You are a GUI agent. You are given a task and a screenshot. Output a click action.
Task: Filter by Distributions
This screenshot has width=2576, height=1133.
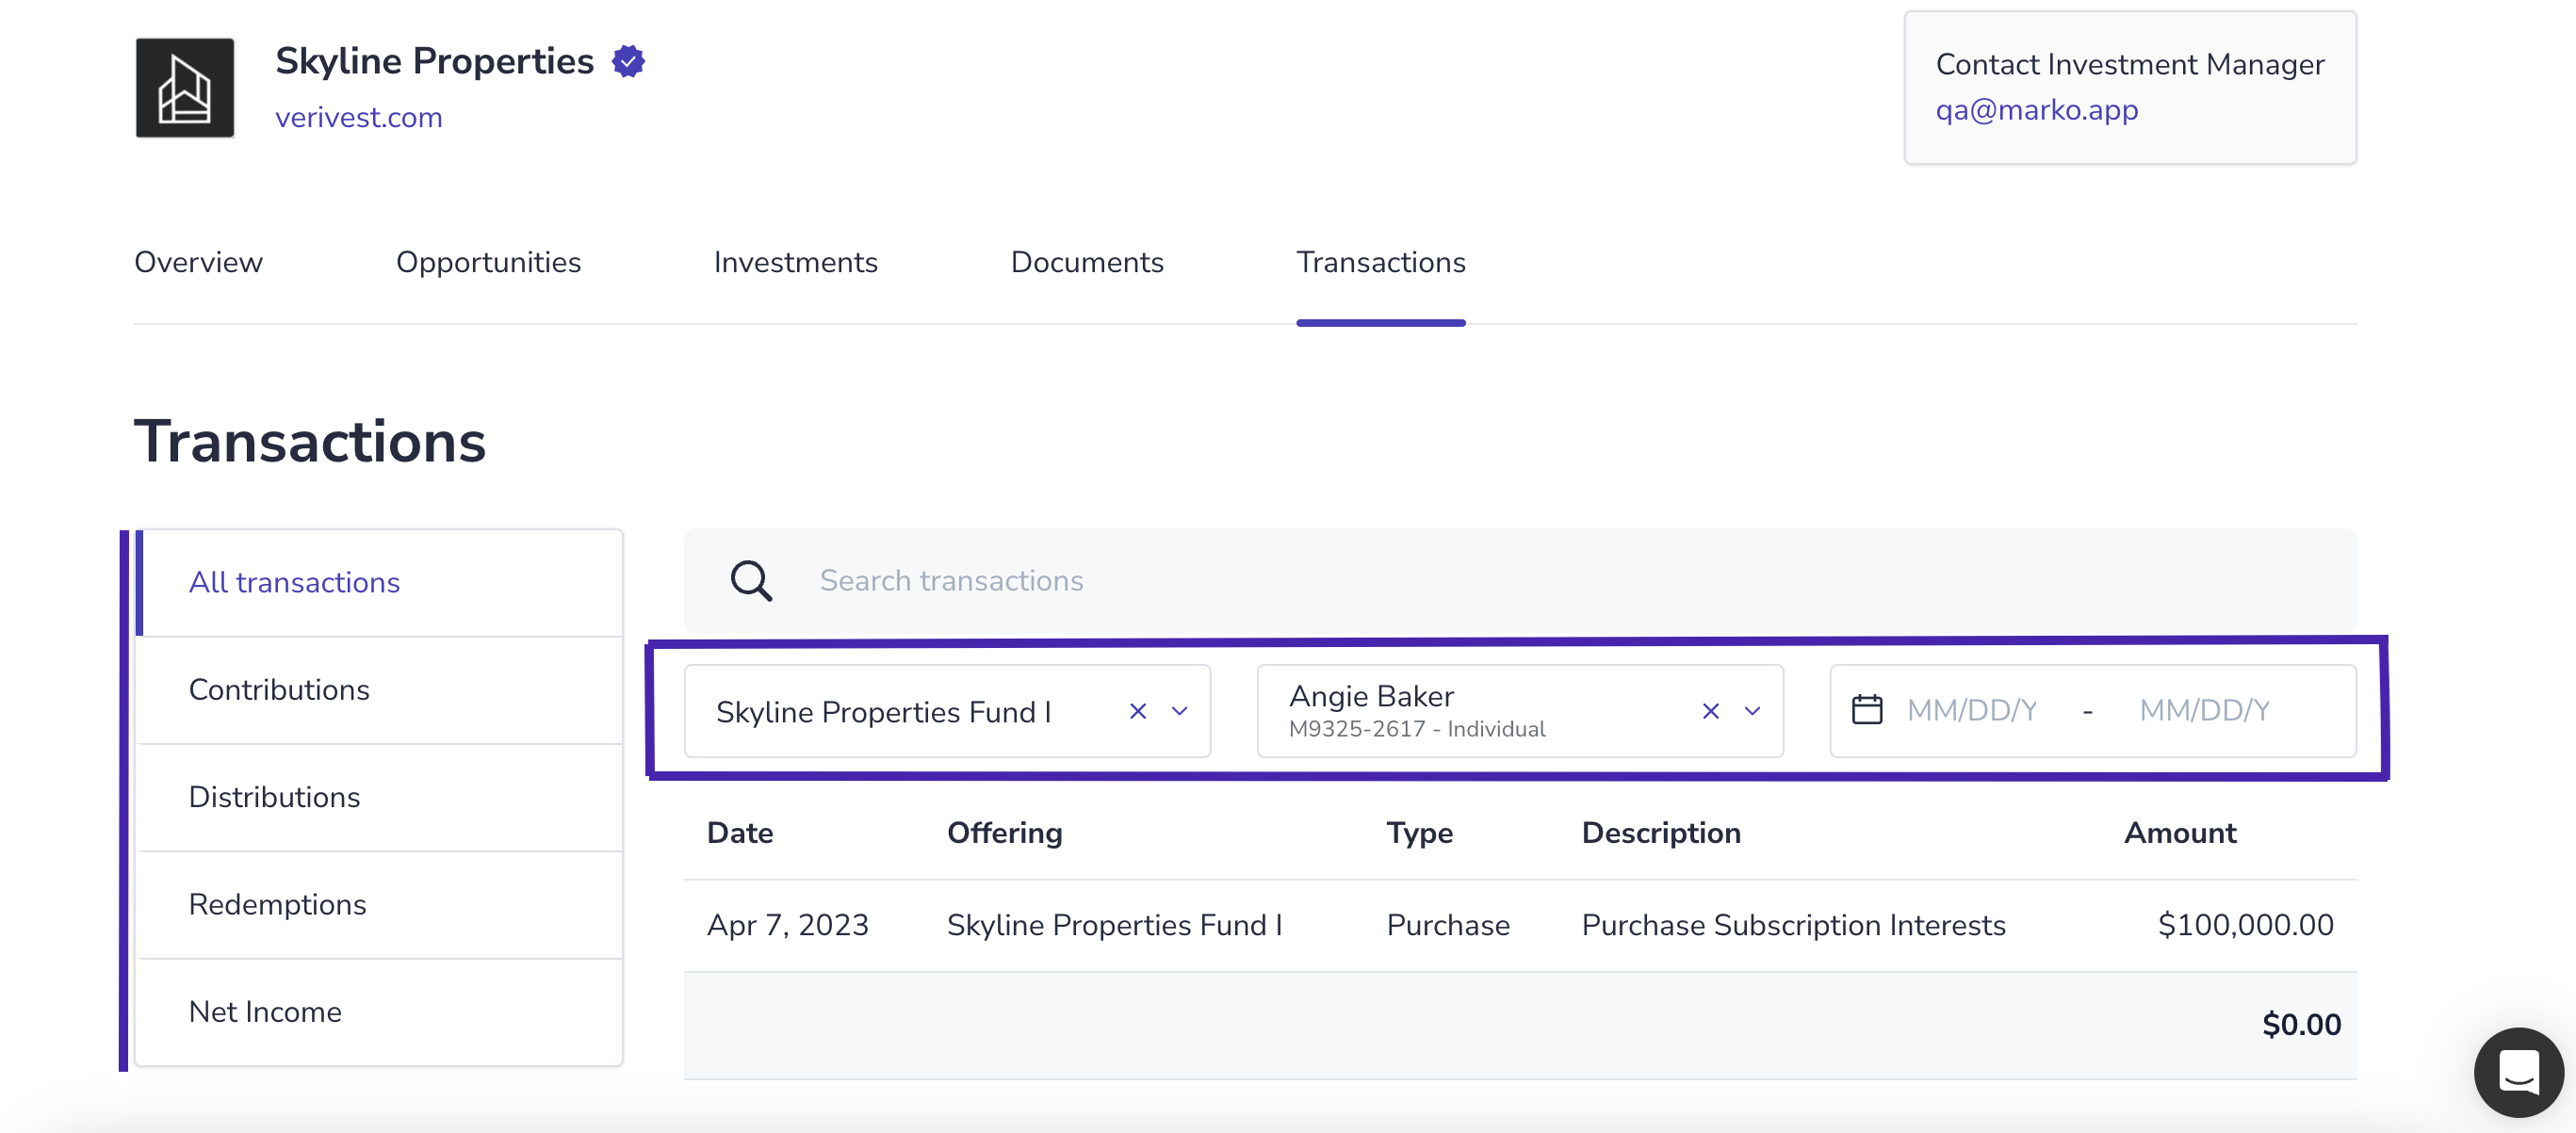tap(379, 797)
